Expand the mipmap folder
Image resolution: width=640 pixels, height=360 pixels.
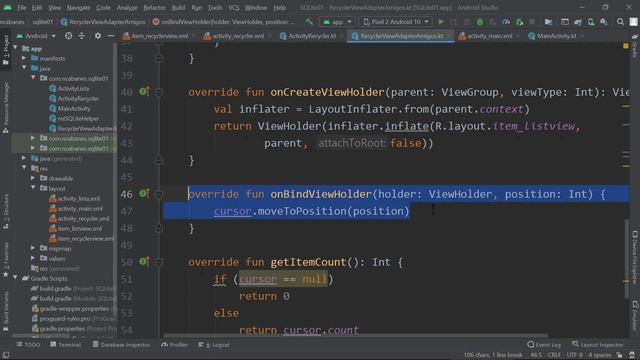[33, 248]
